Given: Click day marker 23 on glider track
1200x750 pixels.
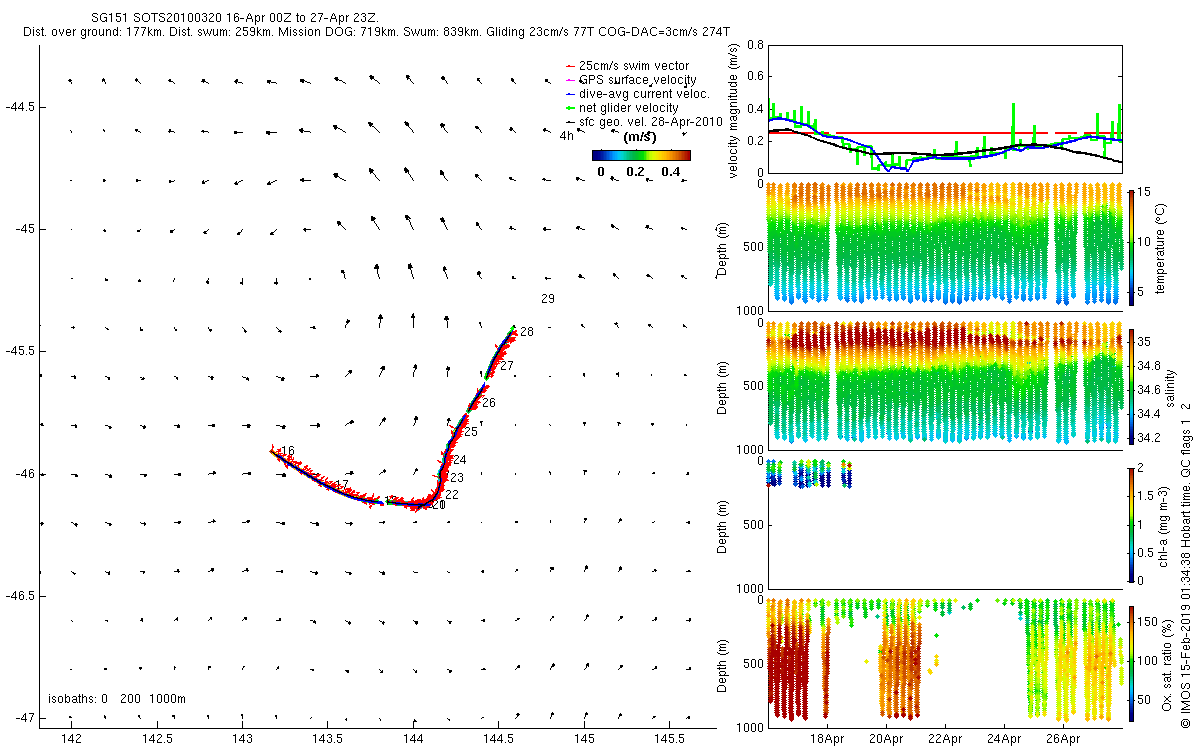Looking at the screenshot, I should (x=456, y=478).
